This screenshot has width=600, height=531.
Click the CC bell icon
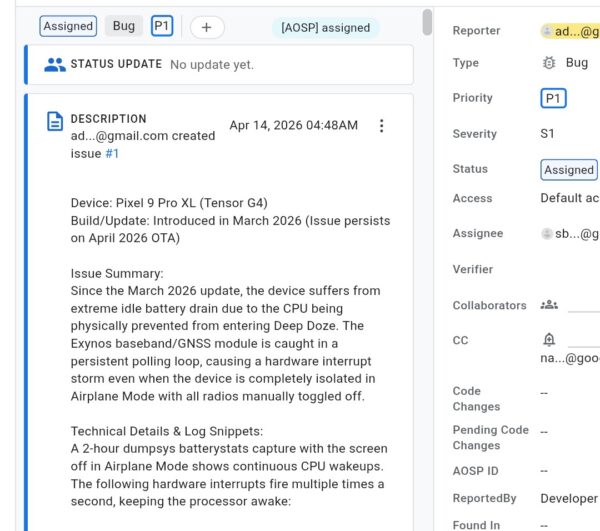(x=549, y=340)
